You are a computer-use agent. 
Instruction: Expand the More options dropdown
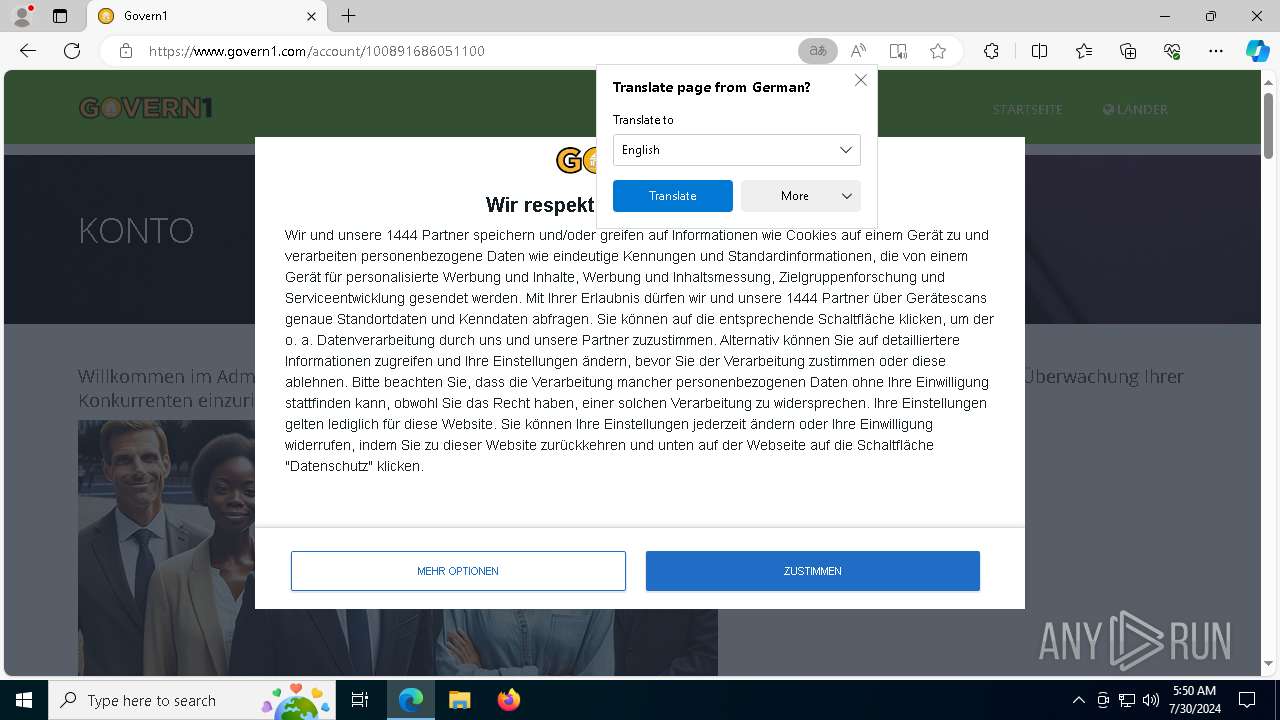coord(800,196)
